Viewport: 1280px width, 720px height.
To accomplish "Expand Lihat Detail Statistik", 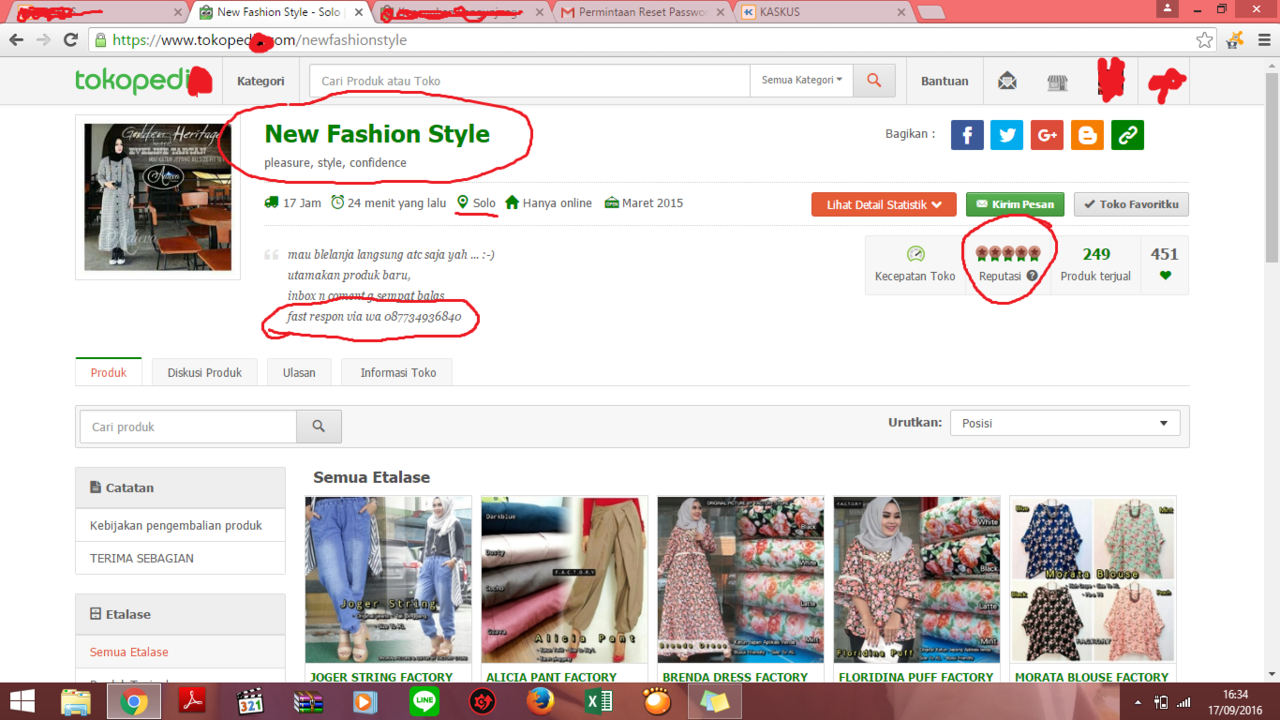I will [x=884, y=205].
